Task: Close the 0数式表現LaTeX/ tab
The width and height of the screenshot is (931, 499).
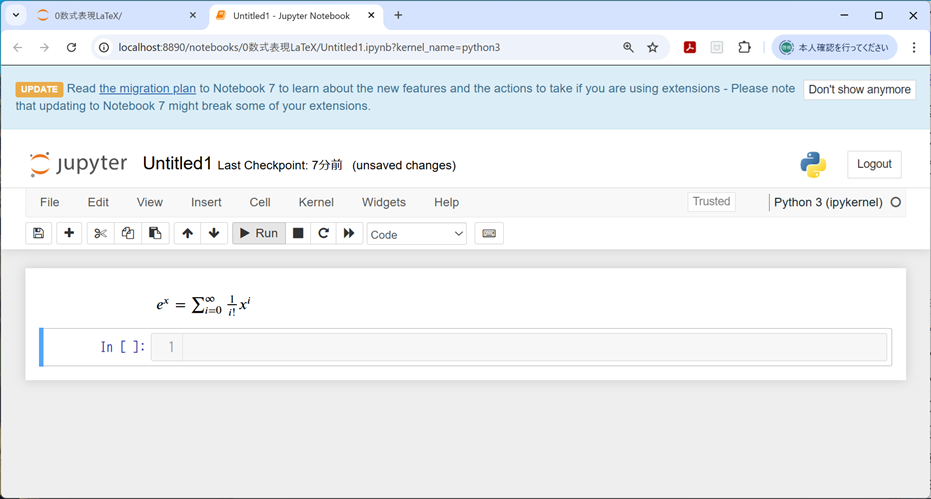Action: [192, 15]
